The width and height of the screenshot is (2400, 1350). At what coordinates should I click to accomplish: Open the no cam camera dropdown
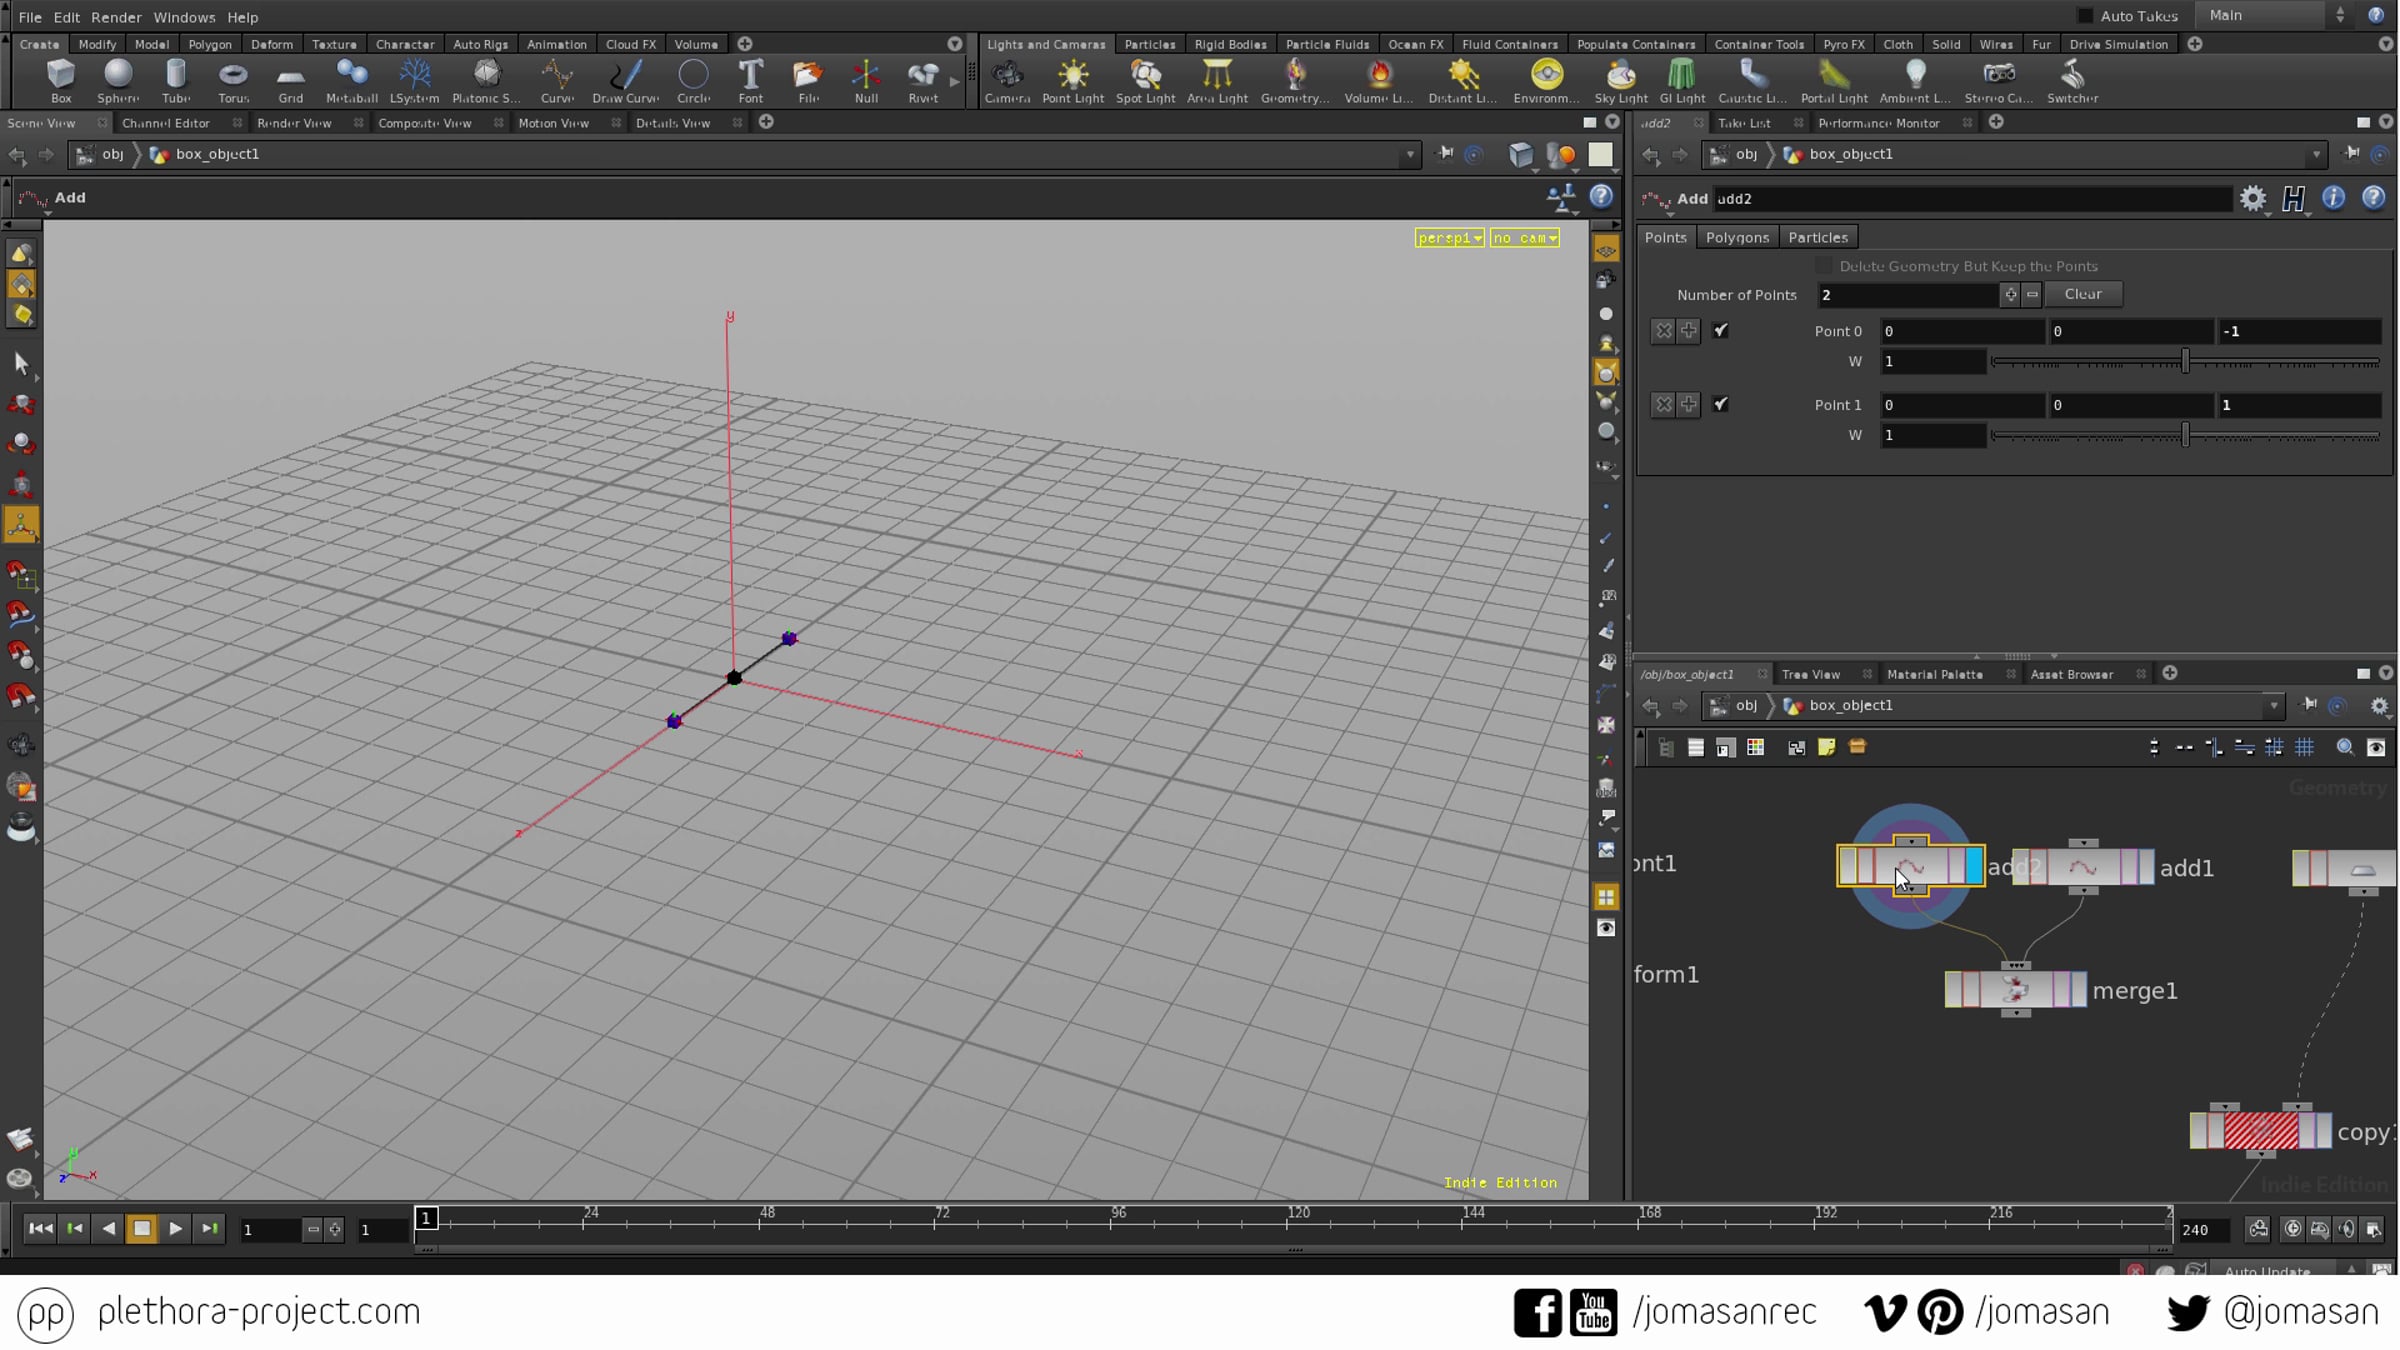[x=1525, y=238]
